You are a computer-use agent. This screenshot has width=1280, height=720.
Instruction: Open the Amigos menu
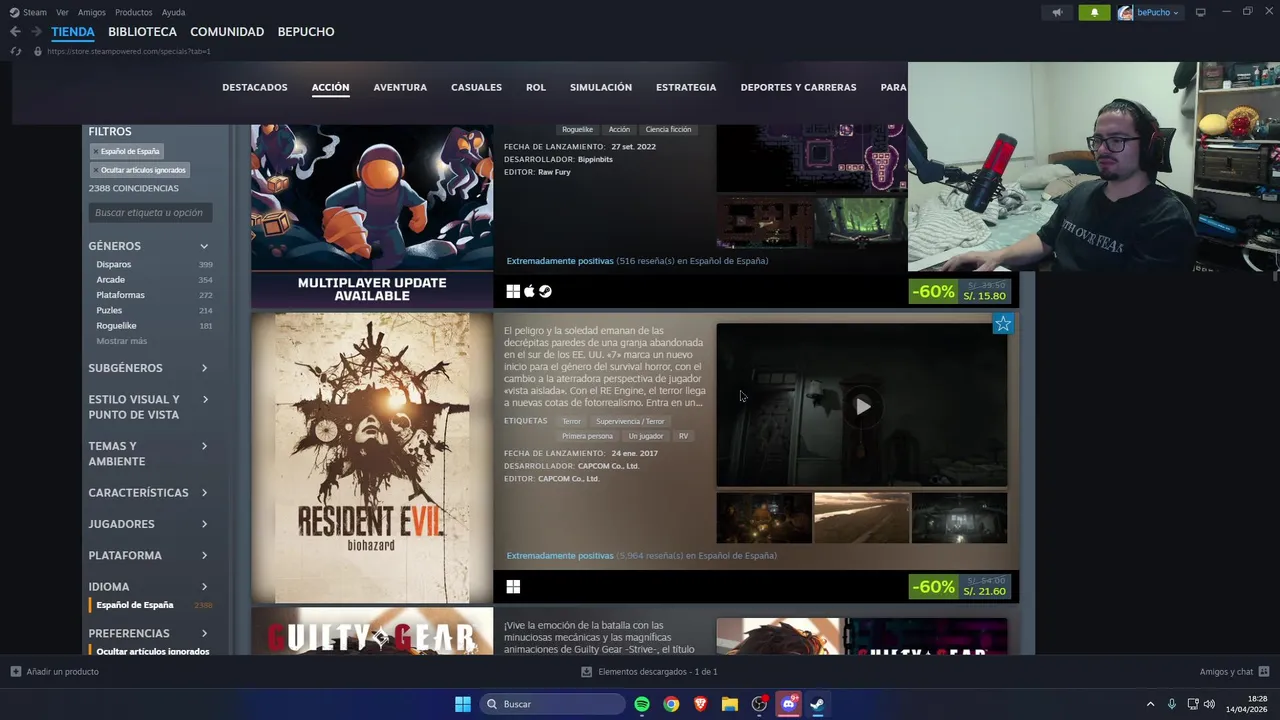click(x=92, y=12)
